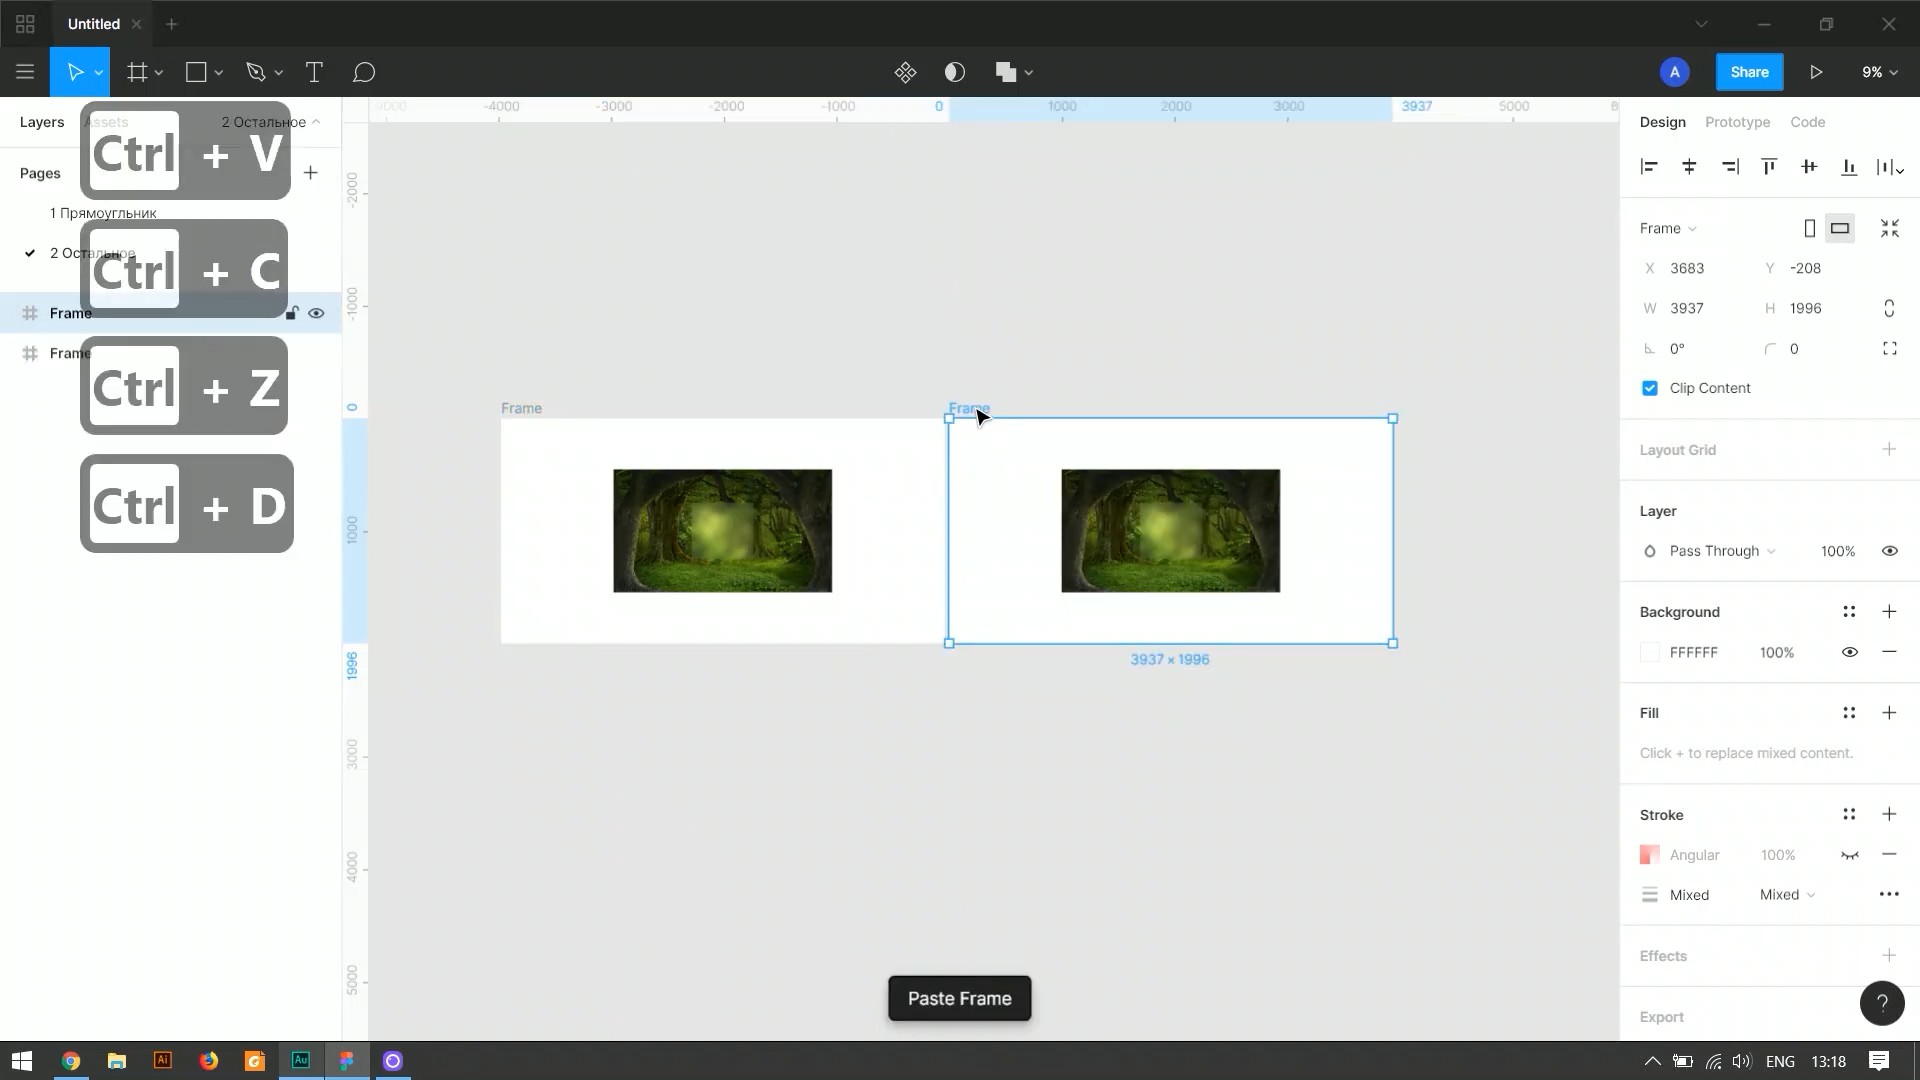Set frame to landscape orientation
The image size is (1920, 1080).
coord(1840,229)
